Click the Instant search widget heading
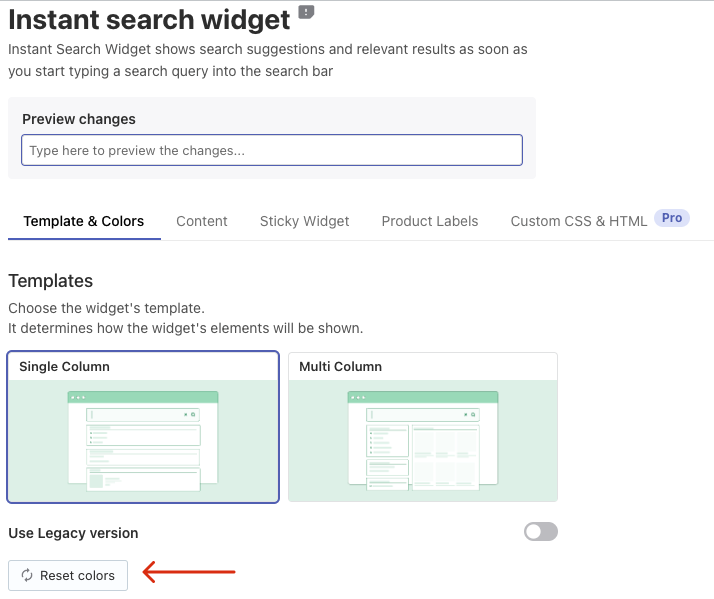This screenshot has height=599, width=714. 149,18
